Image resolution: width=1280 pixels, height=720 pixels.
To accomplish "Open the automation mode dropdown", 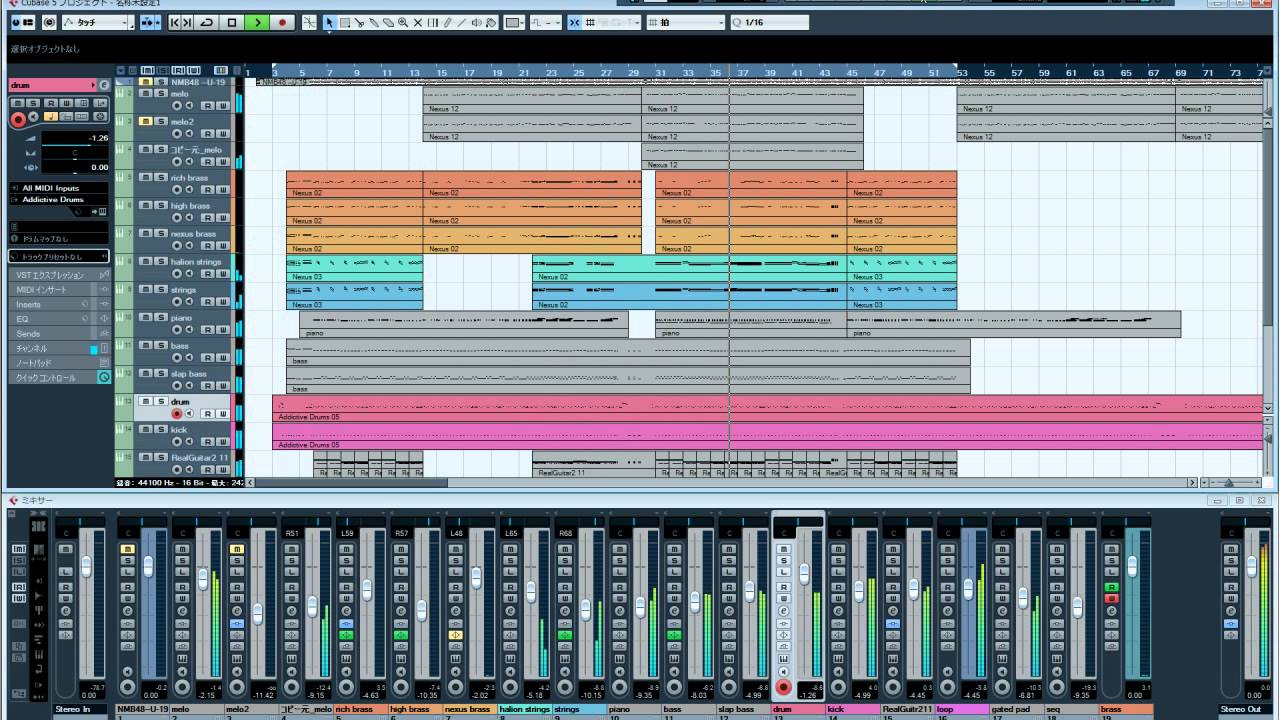I will [96, 22].
